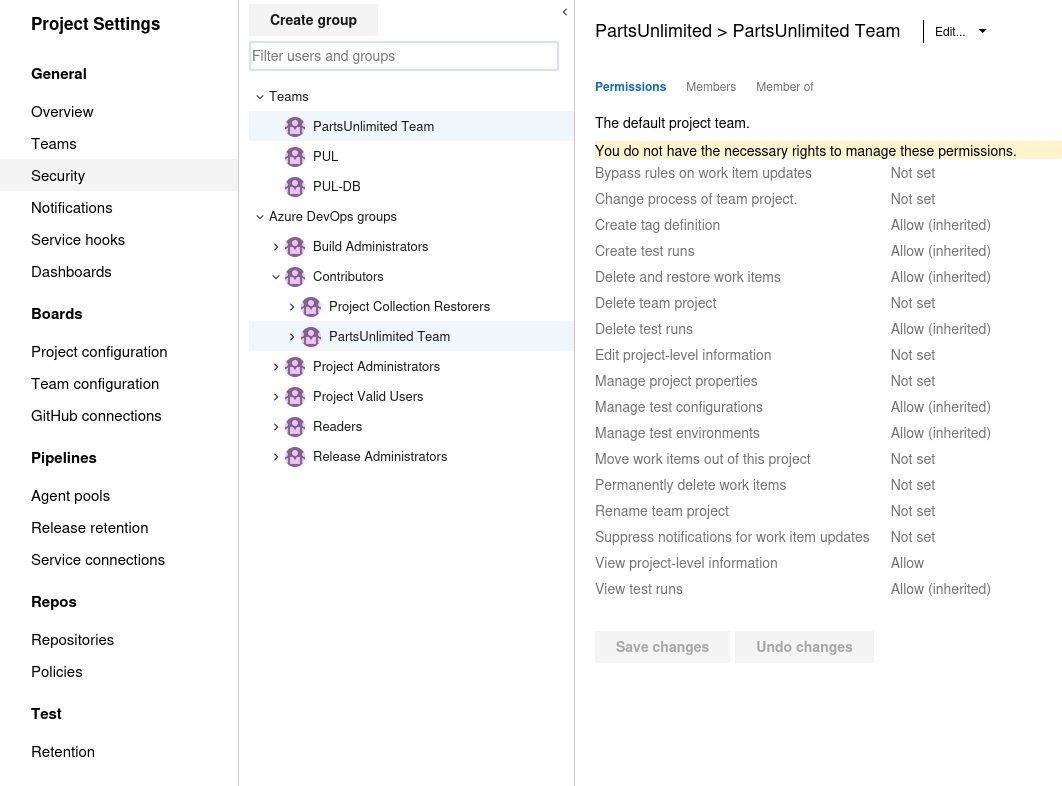Open Retention under Test
The width and height of the screenshot is (1062, 786).
63,751
